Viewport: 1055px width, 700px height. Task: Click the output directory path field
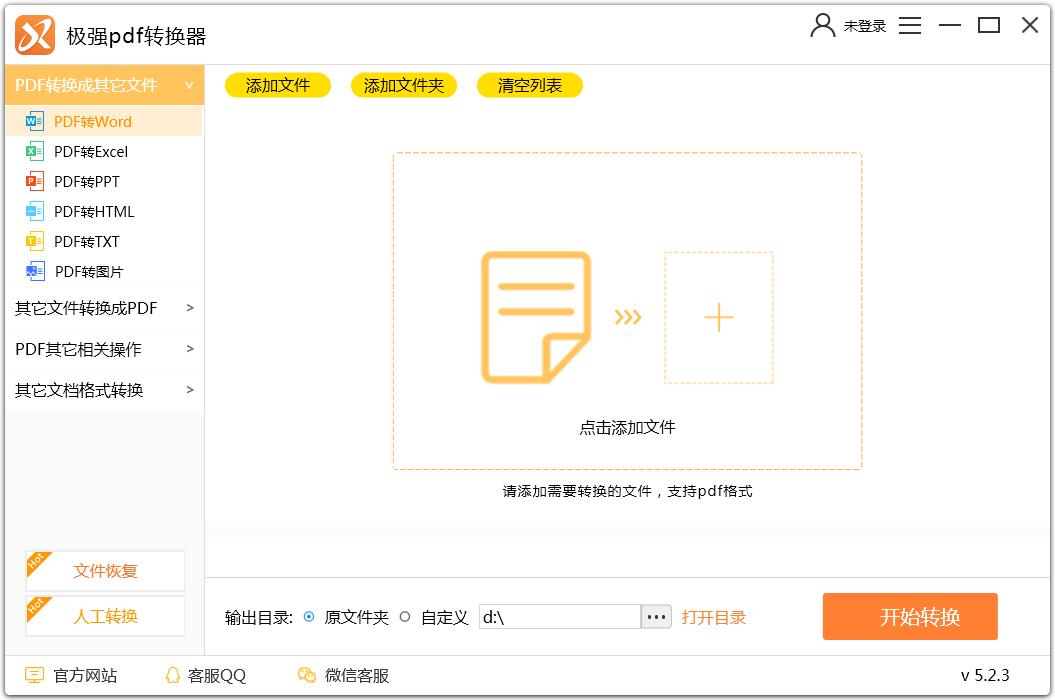point(559,617)
